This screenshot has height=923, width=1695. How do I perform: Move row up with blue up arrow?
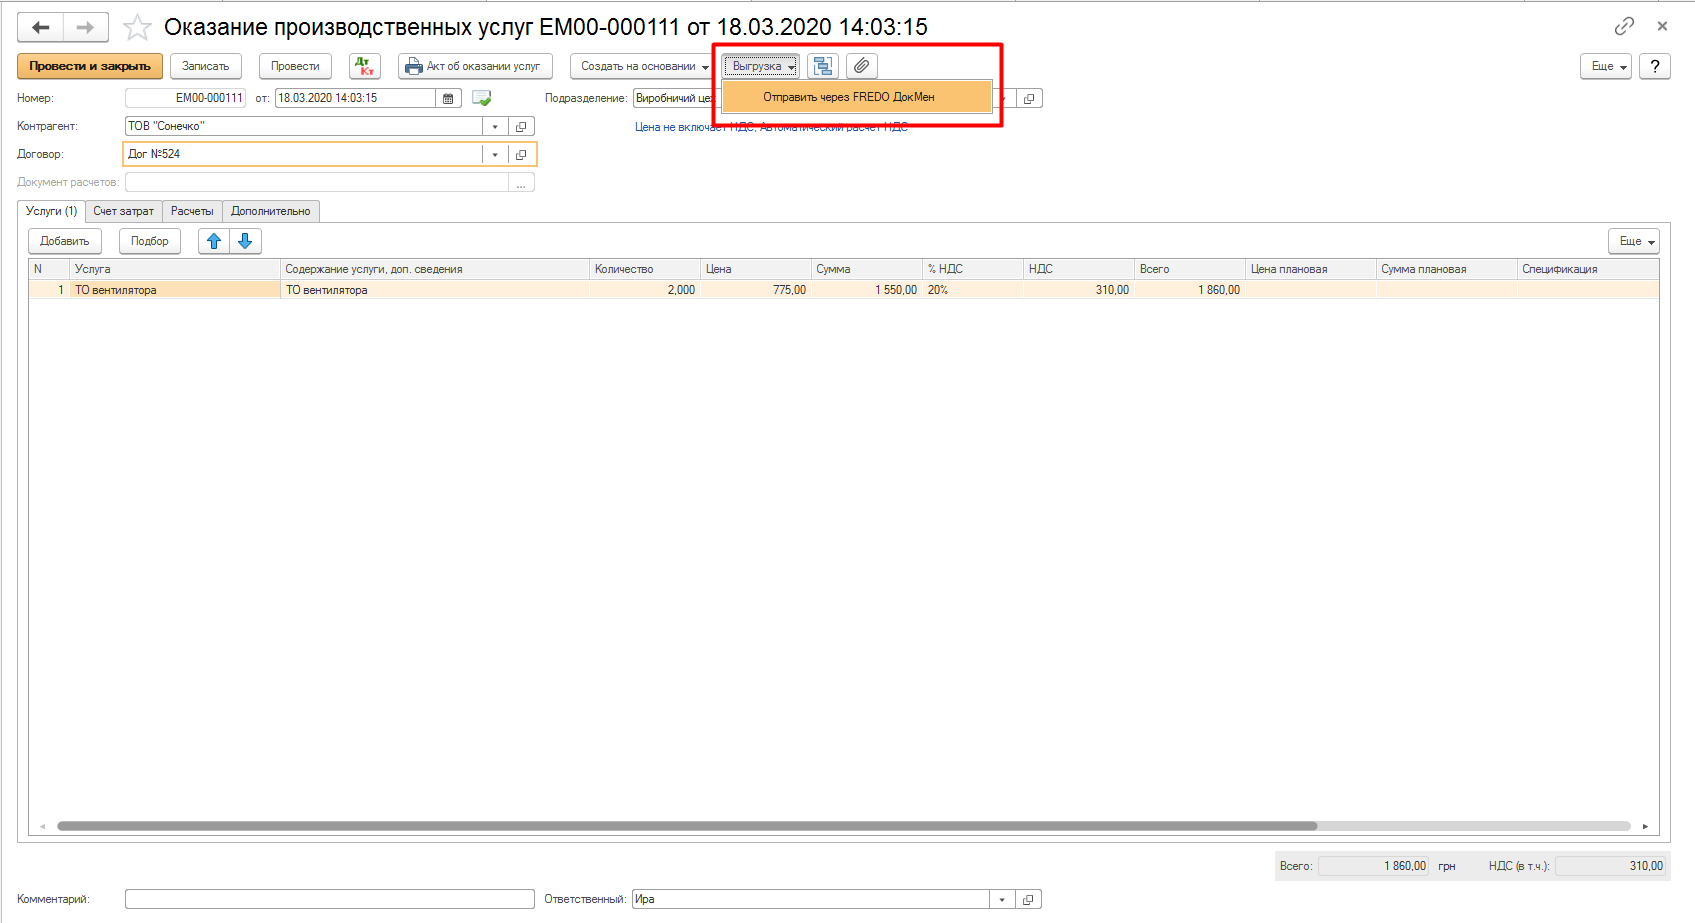point(214,241)
